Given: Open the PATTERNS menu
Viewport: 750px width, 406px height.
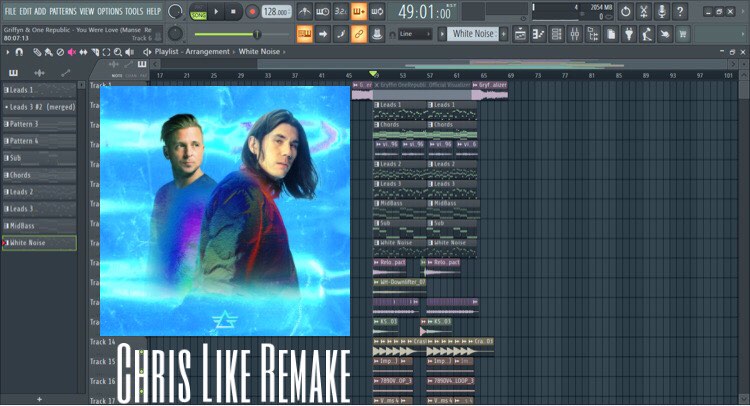Looking at the screenshot, I should (63, 11).
